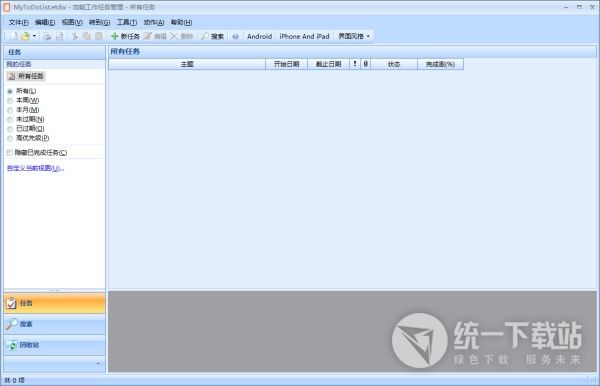Click the print toolbar icon
Screen dimensions: 600x386
(47, 36)
